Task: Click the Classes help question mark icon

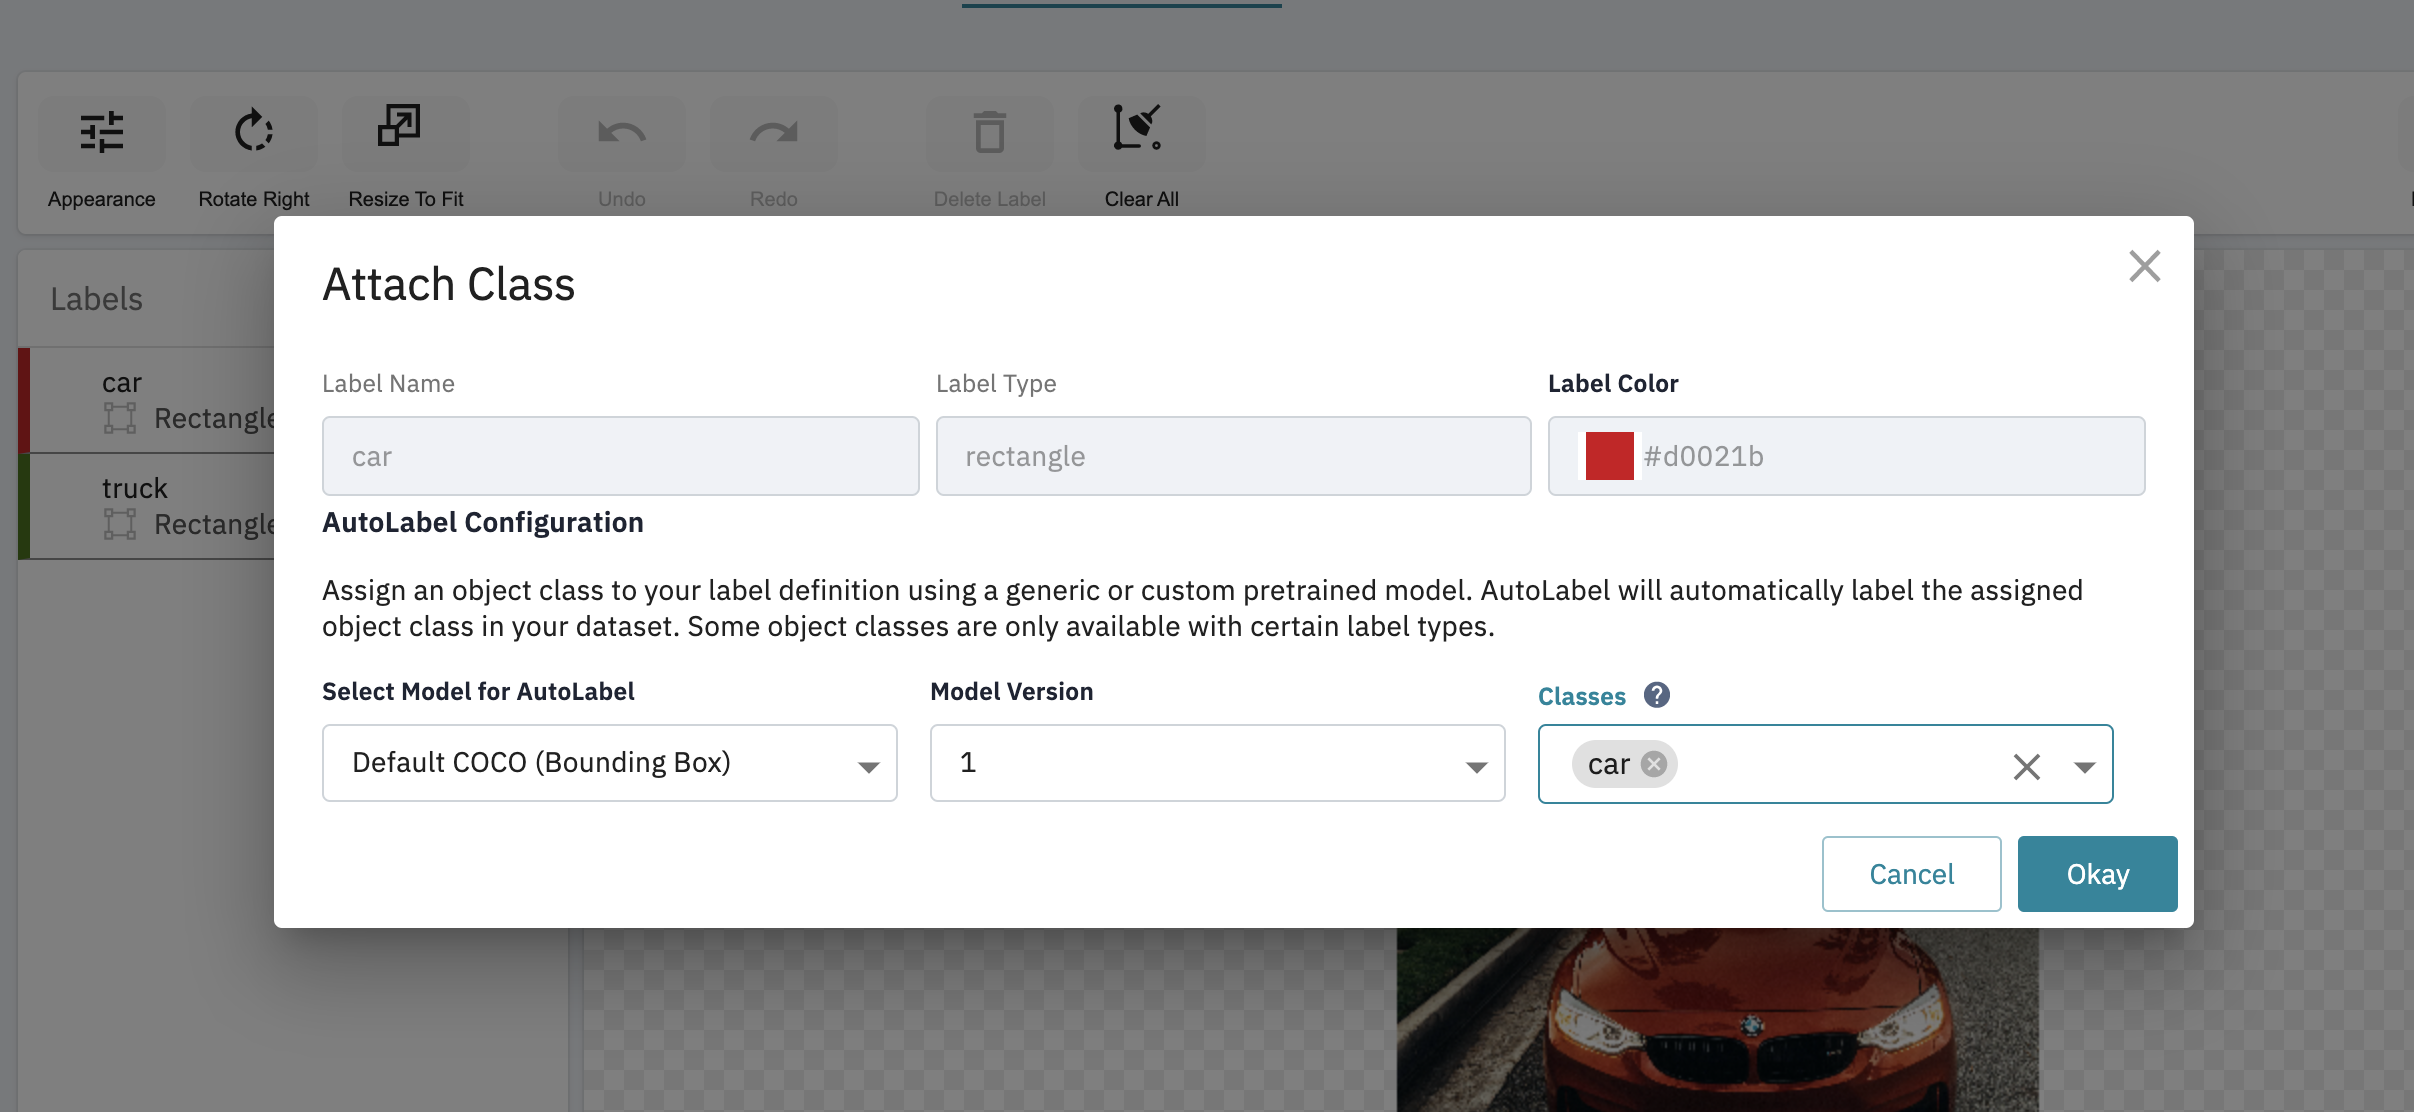Action: [x=1657, y=695]
